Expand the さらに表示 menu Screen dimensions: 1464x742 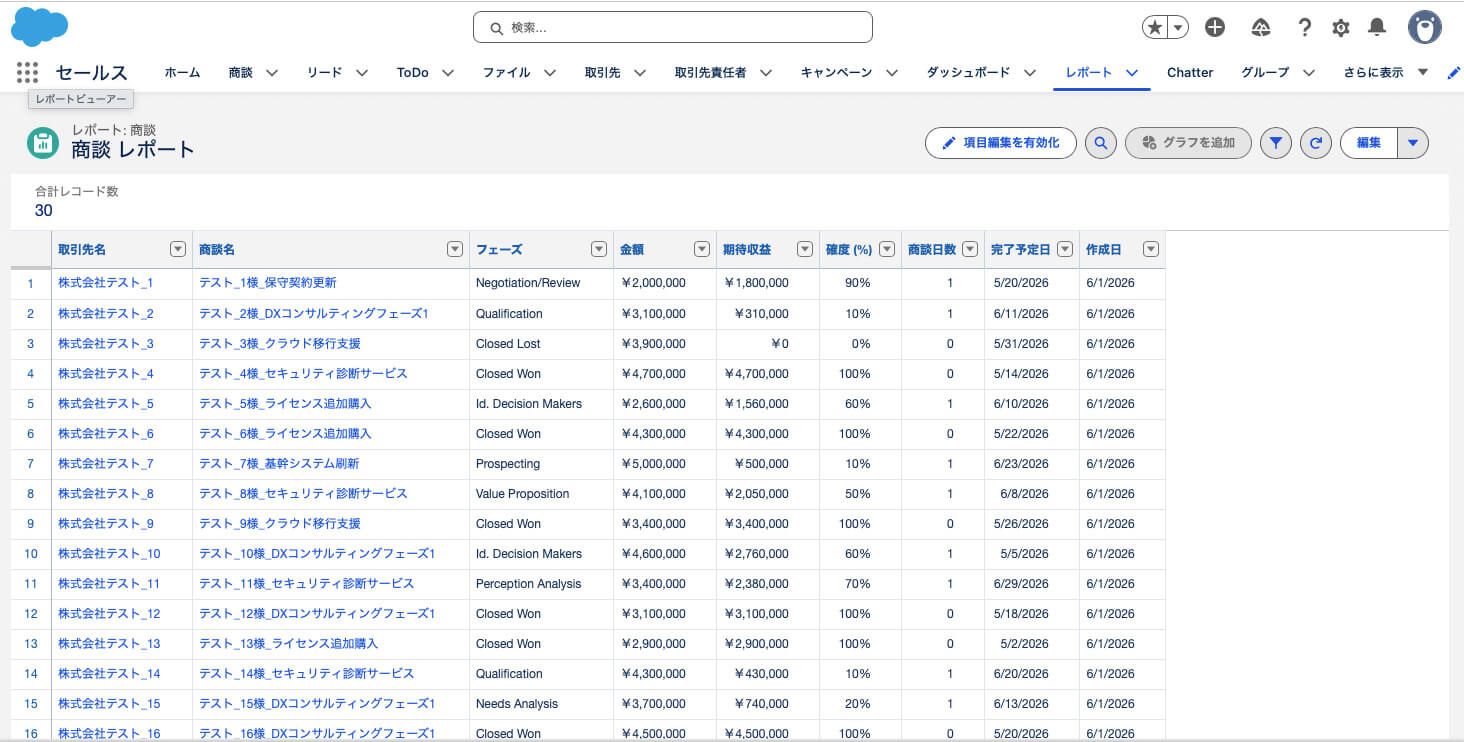click(x=1385, y=72)
